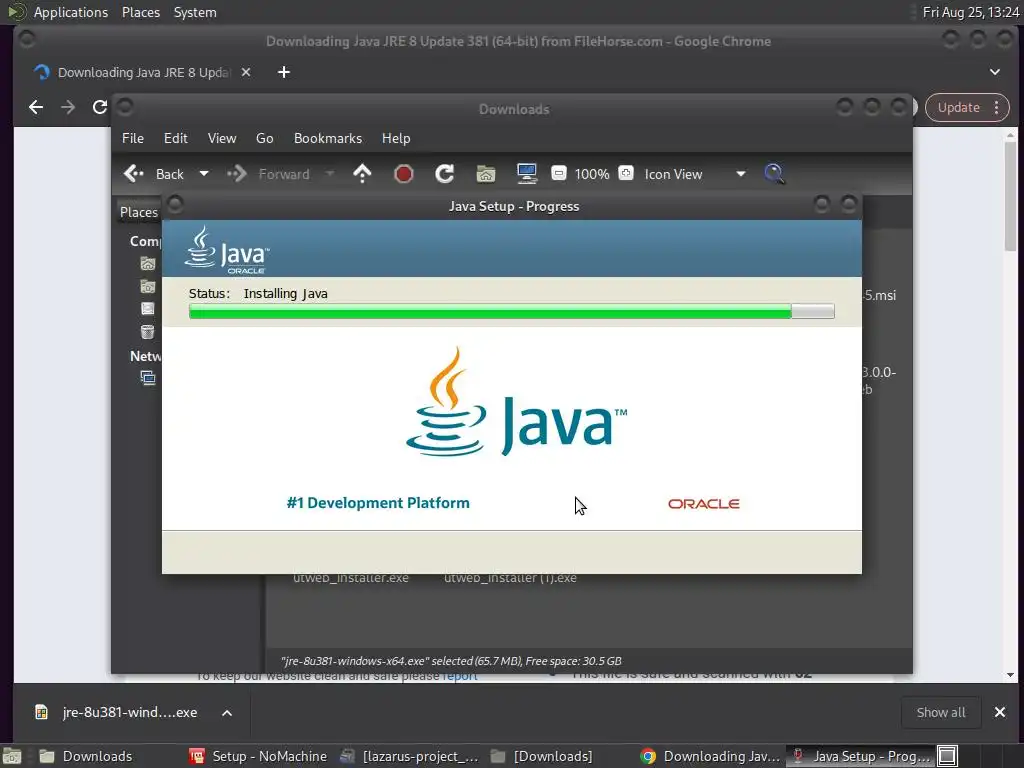Viewport: 1024px width, 768px height.
Task: Open the Bookmarks menu
Action: 328,138
